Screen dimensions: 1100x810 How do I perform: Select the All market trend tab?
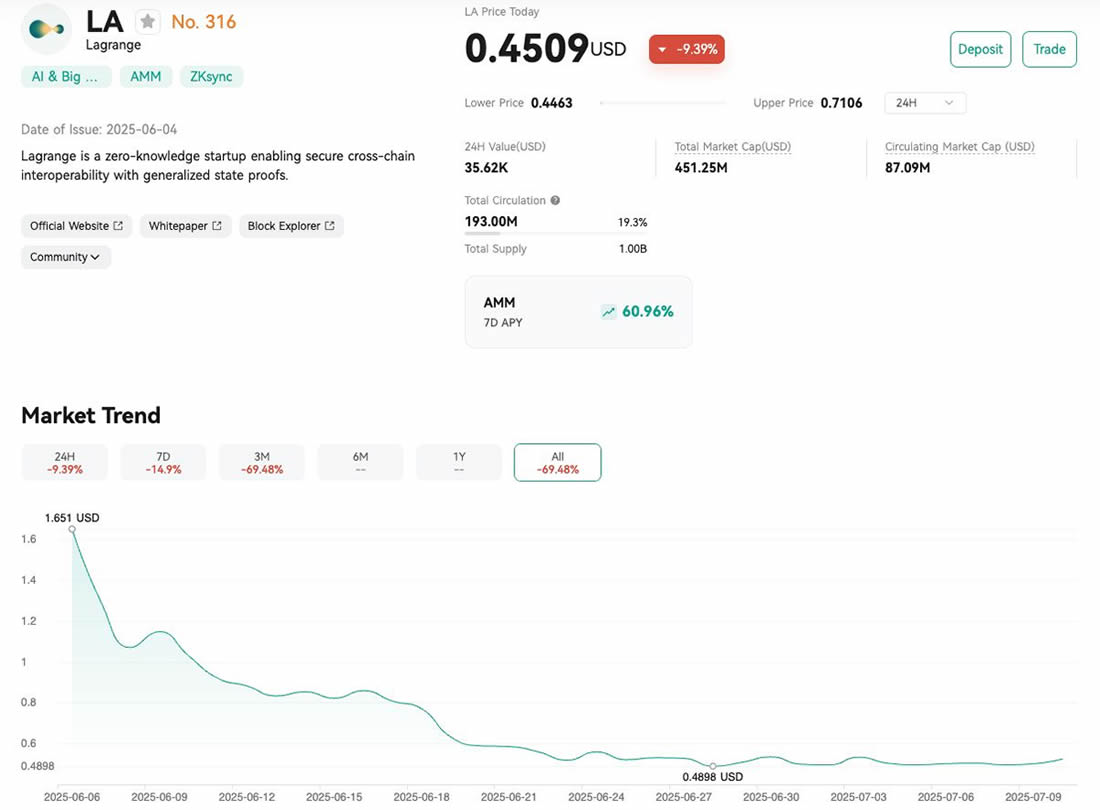[x=558, y=462]
